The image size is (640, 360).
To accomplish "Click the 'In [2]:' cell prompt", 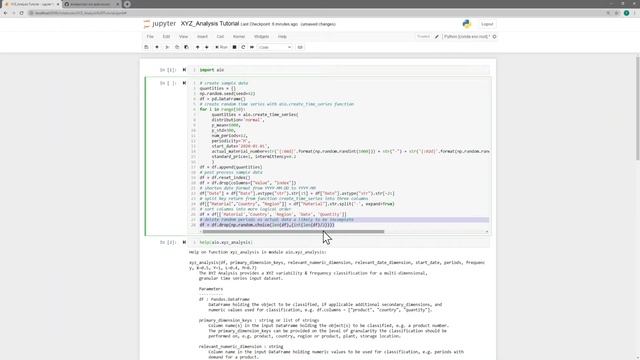I will coord(168,242).
